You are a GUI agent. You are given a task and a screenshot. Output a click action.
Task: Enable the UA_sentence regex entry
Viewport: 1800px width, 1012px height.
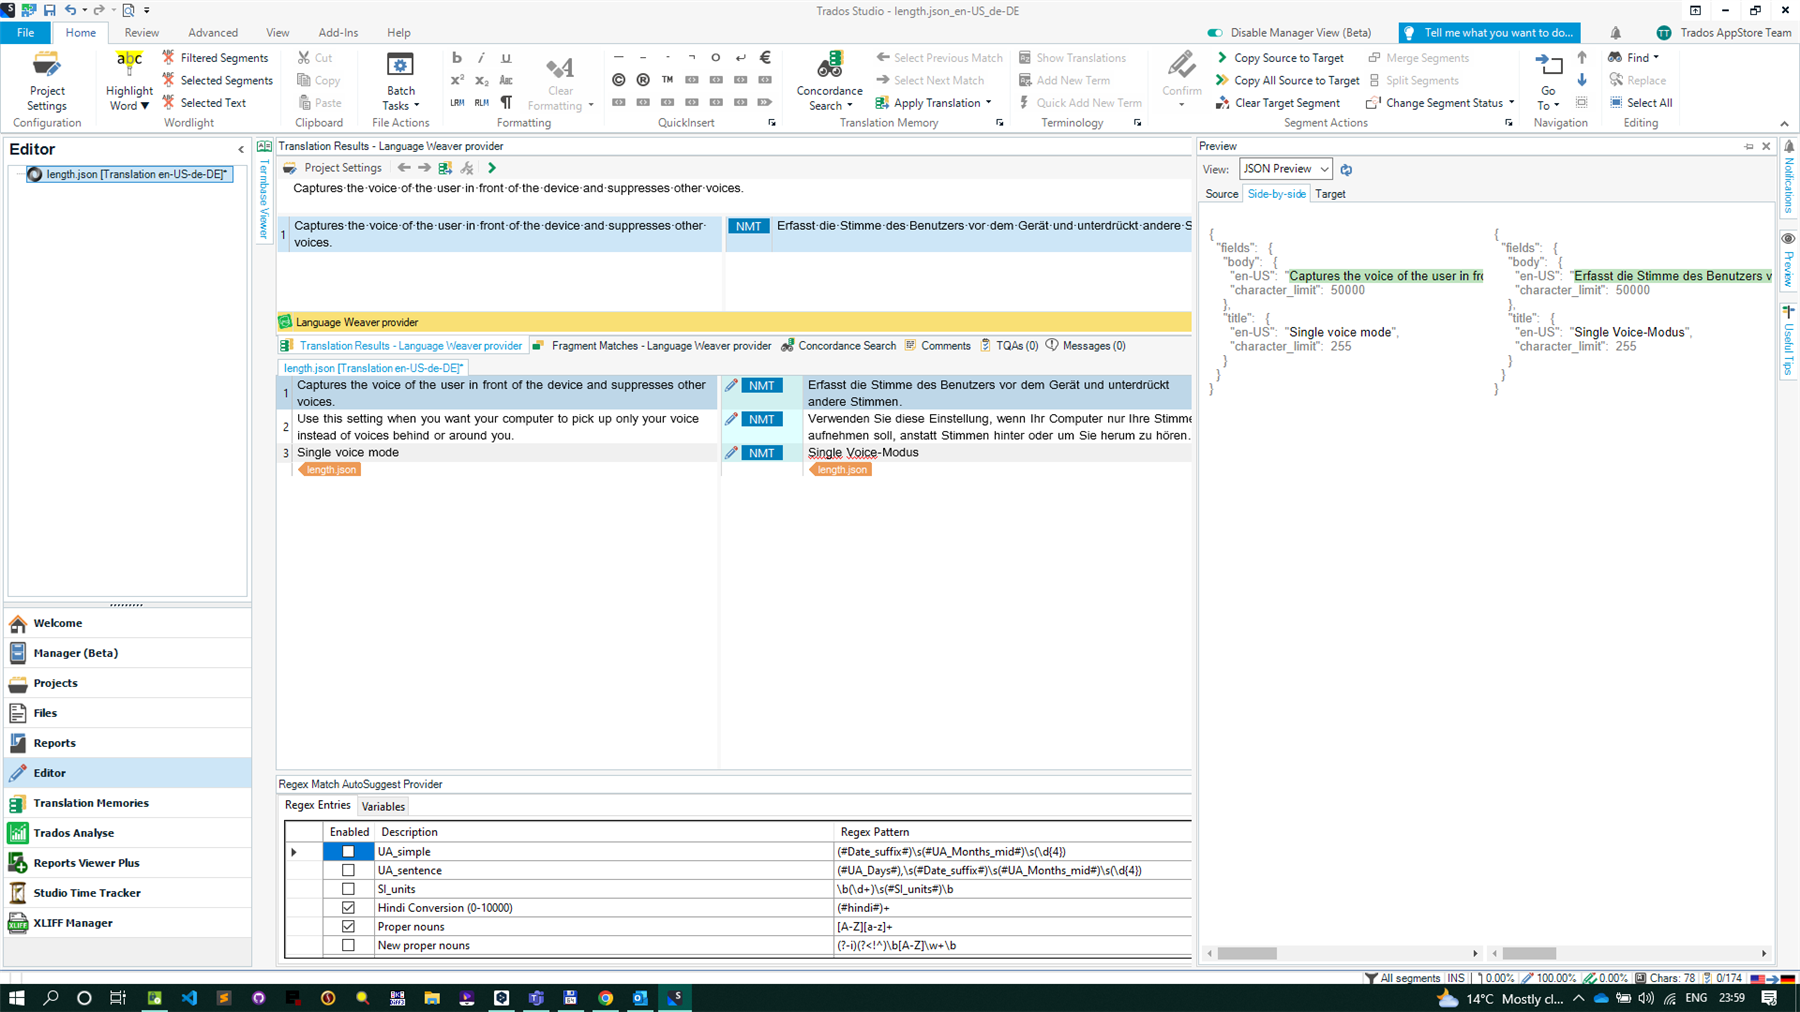pyautogui.click(x=348, y=870)
